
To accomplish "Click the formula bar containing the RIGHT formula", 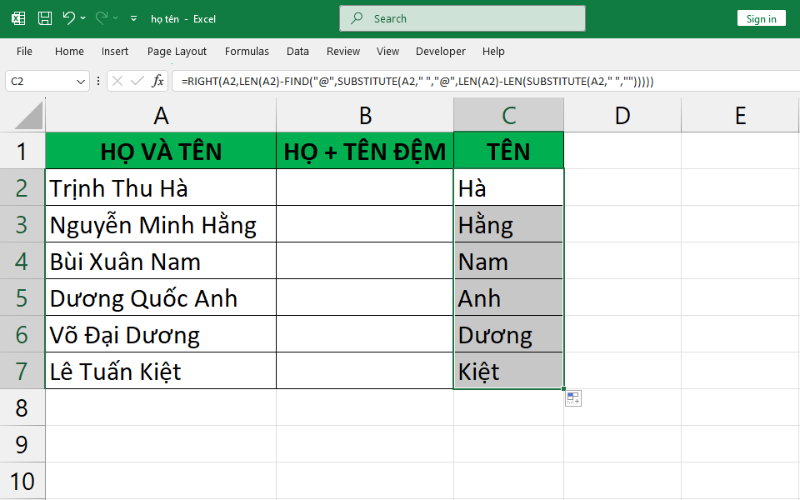I will pos(486,81).
